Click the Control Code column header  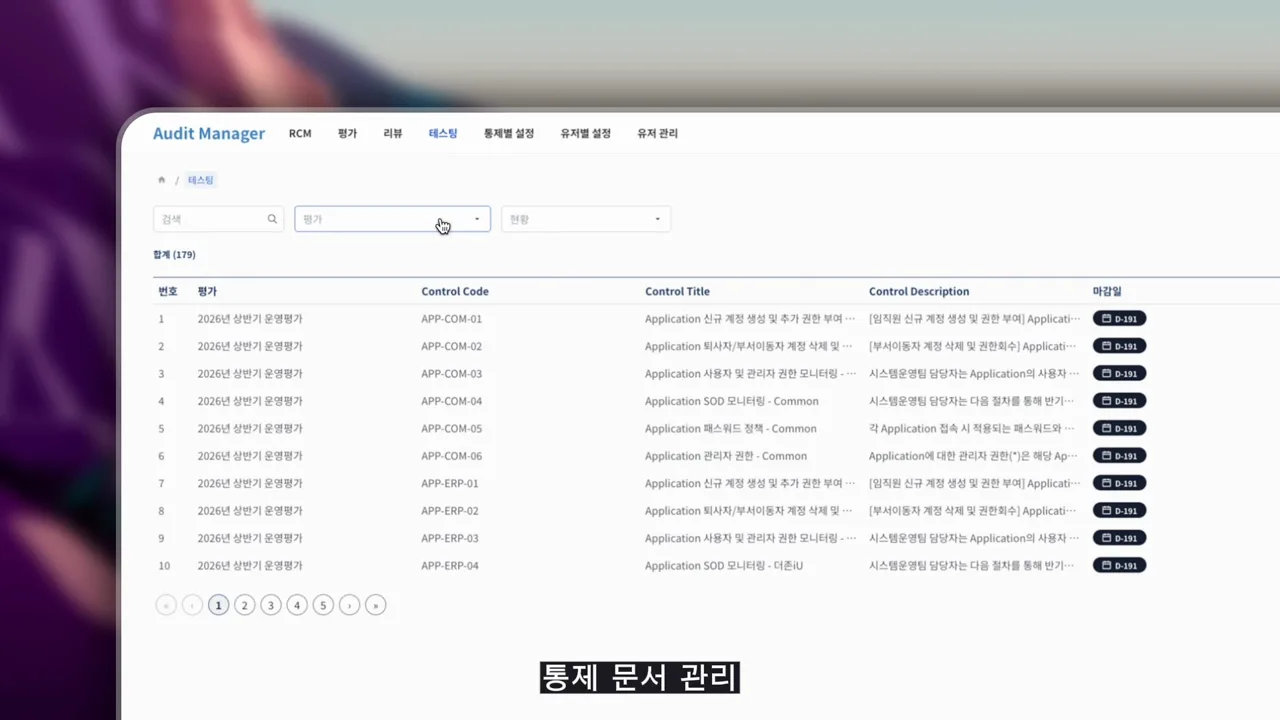point(455,292)
